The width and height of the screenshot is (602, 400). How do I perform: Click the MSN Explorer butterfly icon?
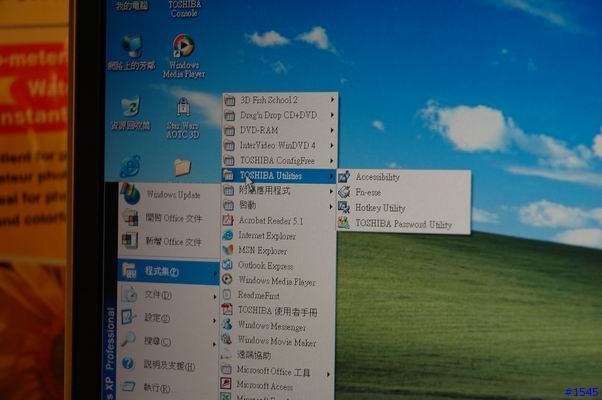point(228,250)
